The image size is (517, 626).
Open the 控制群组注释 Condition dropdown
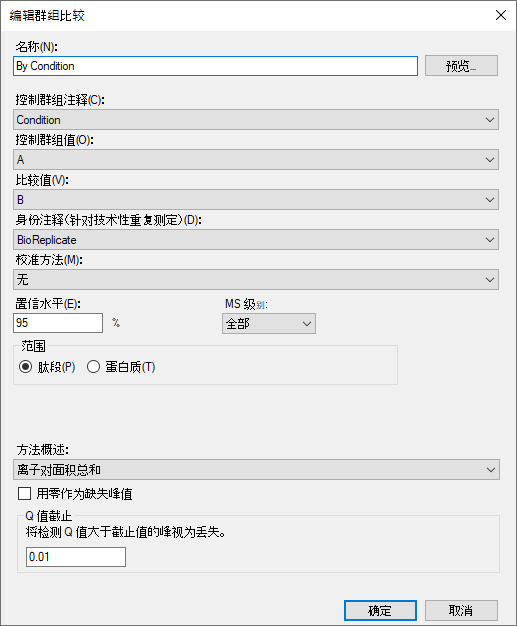click(256, 120)
